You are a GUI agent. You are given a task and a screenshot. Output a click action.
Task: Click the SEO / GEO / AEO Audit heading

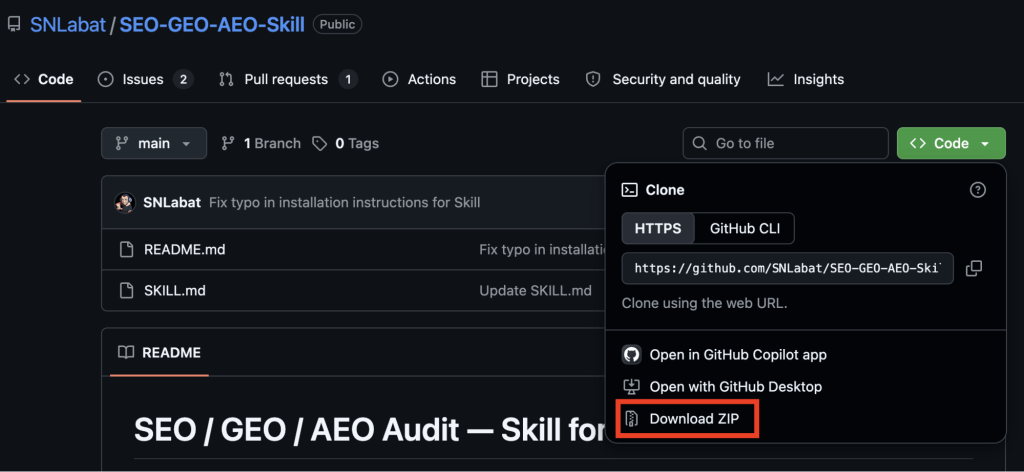pos(369,430)
